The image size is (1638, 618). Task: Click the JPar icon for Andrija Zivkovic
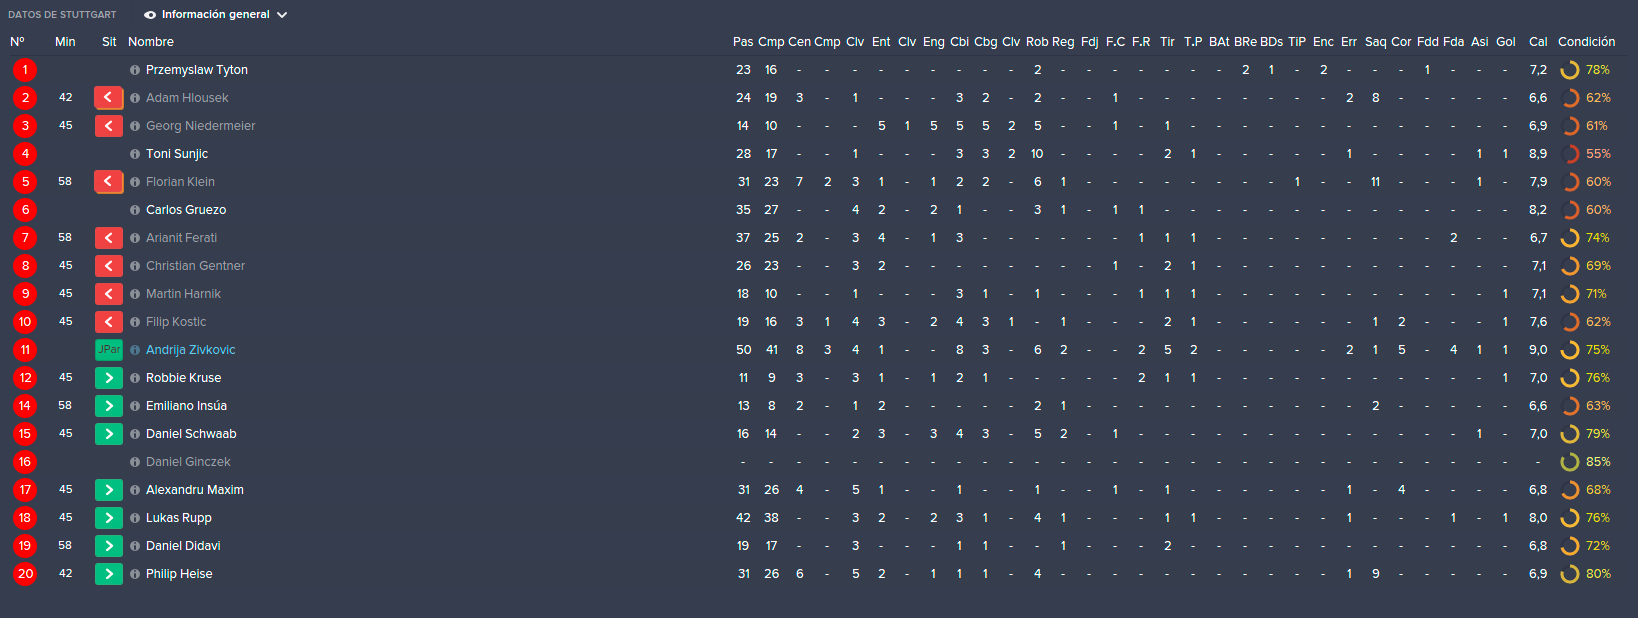pyautogui.click(x=108, y=350)
